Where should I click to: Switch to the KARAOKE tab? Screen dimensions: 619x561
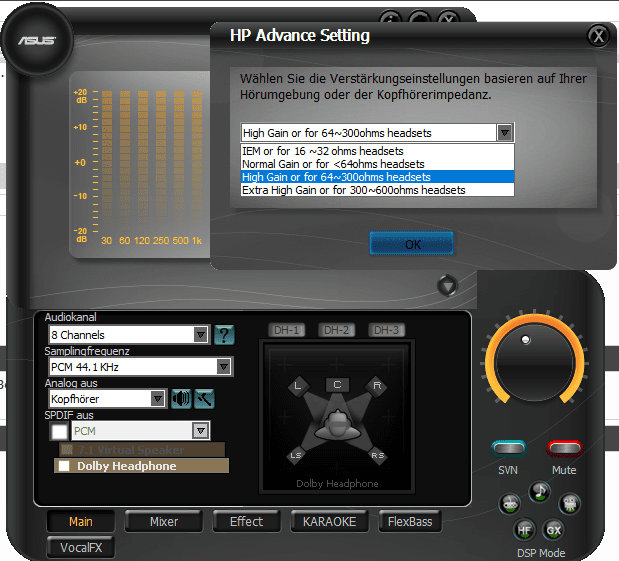tap(329, 522)
